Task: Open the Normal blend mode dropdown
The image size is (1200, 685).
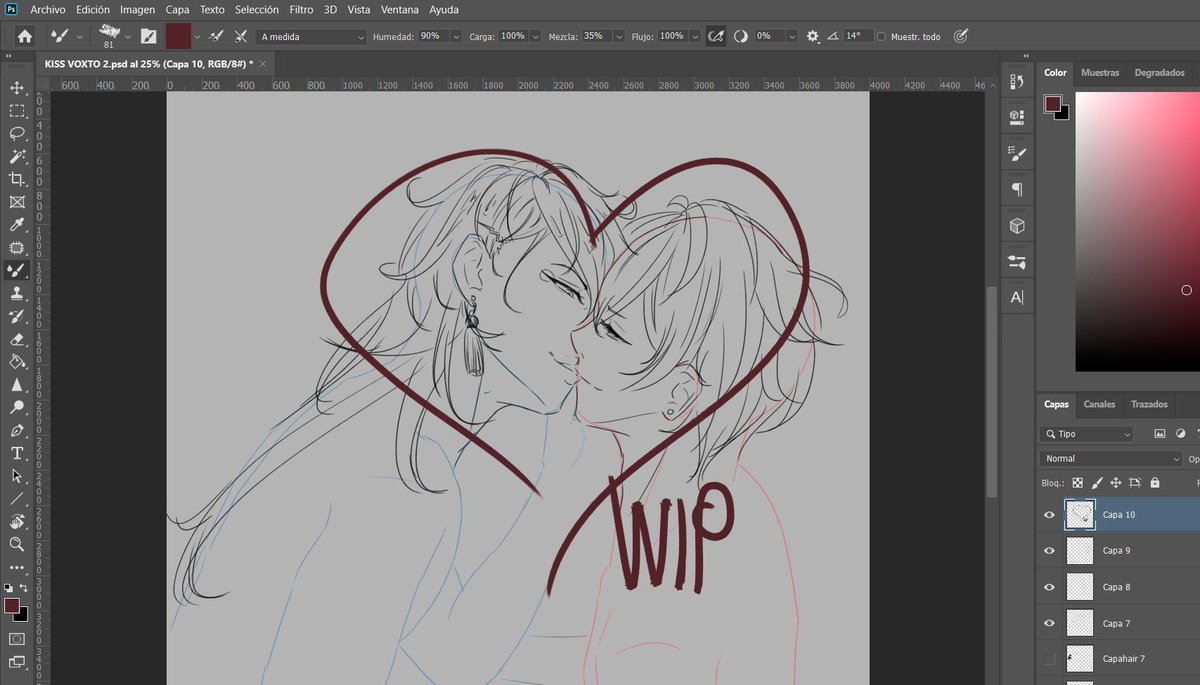Action: 1111,458
